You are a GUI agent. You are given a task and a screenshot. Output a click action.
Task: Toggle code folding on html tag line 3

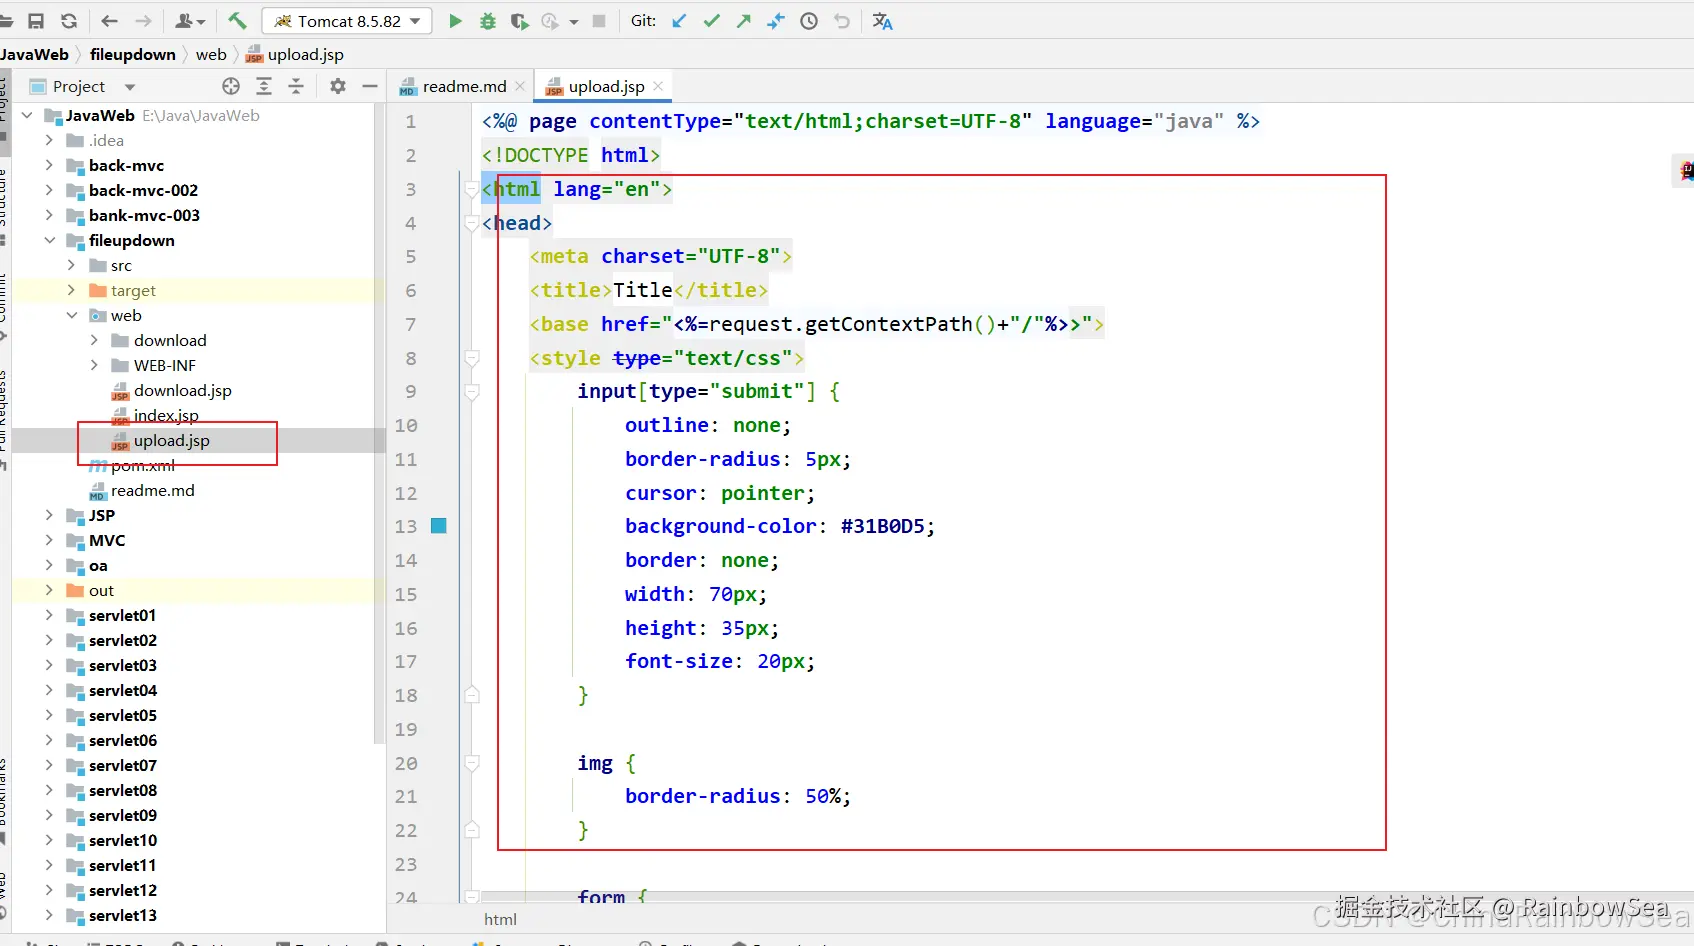tap(472, 189)
